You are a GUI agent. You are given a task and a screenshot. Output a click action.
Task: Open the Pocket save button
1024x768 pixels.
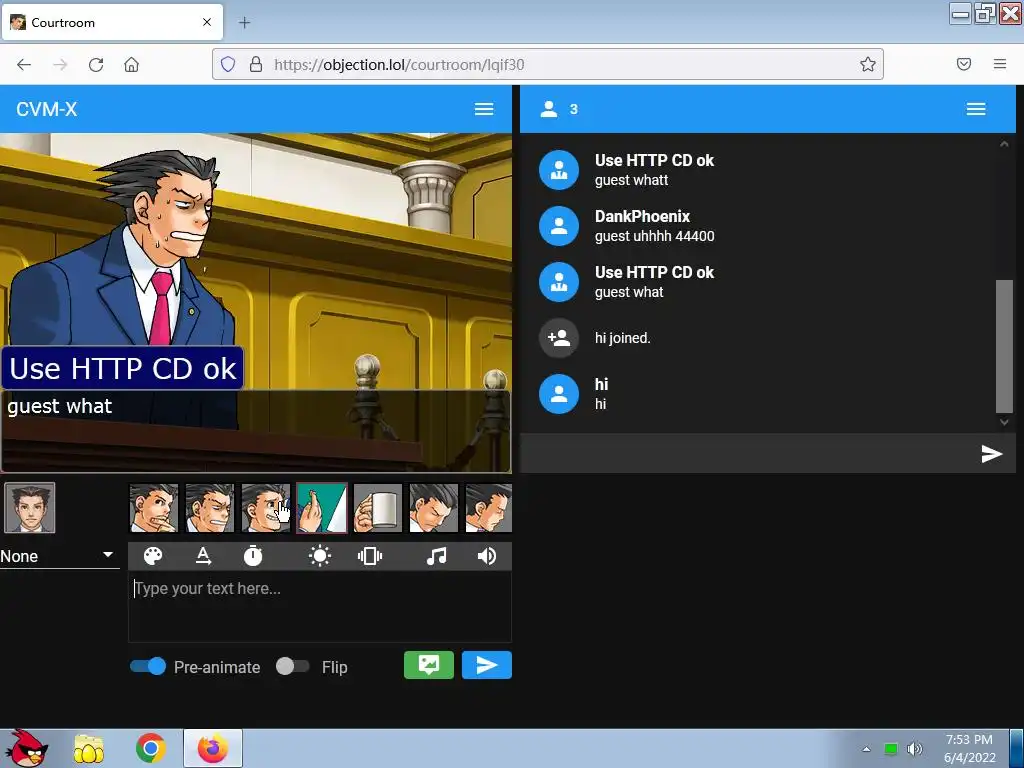(x=964, y=64)
